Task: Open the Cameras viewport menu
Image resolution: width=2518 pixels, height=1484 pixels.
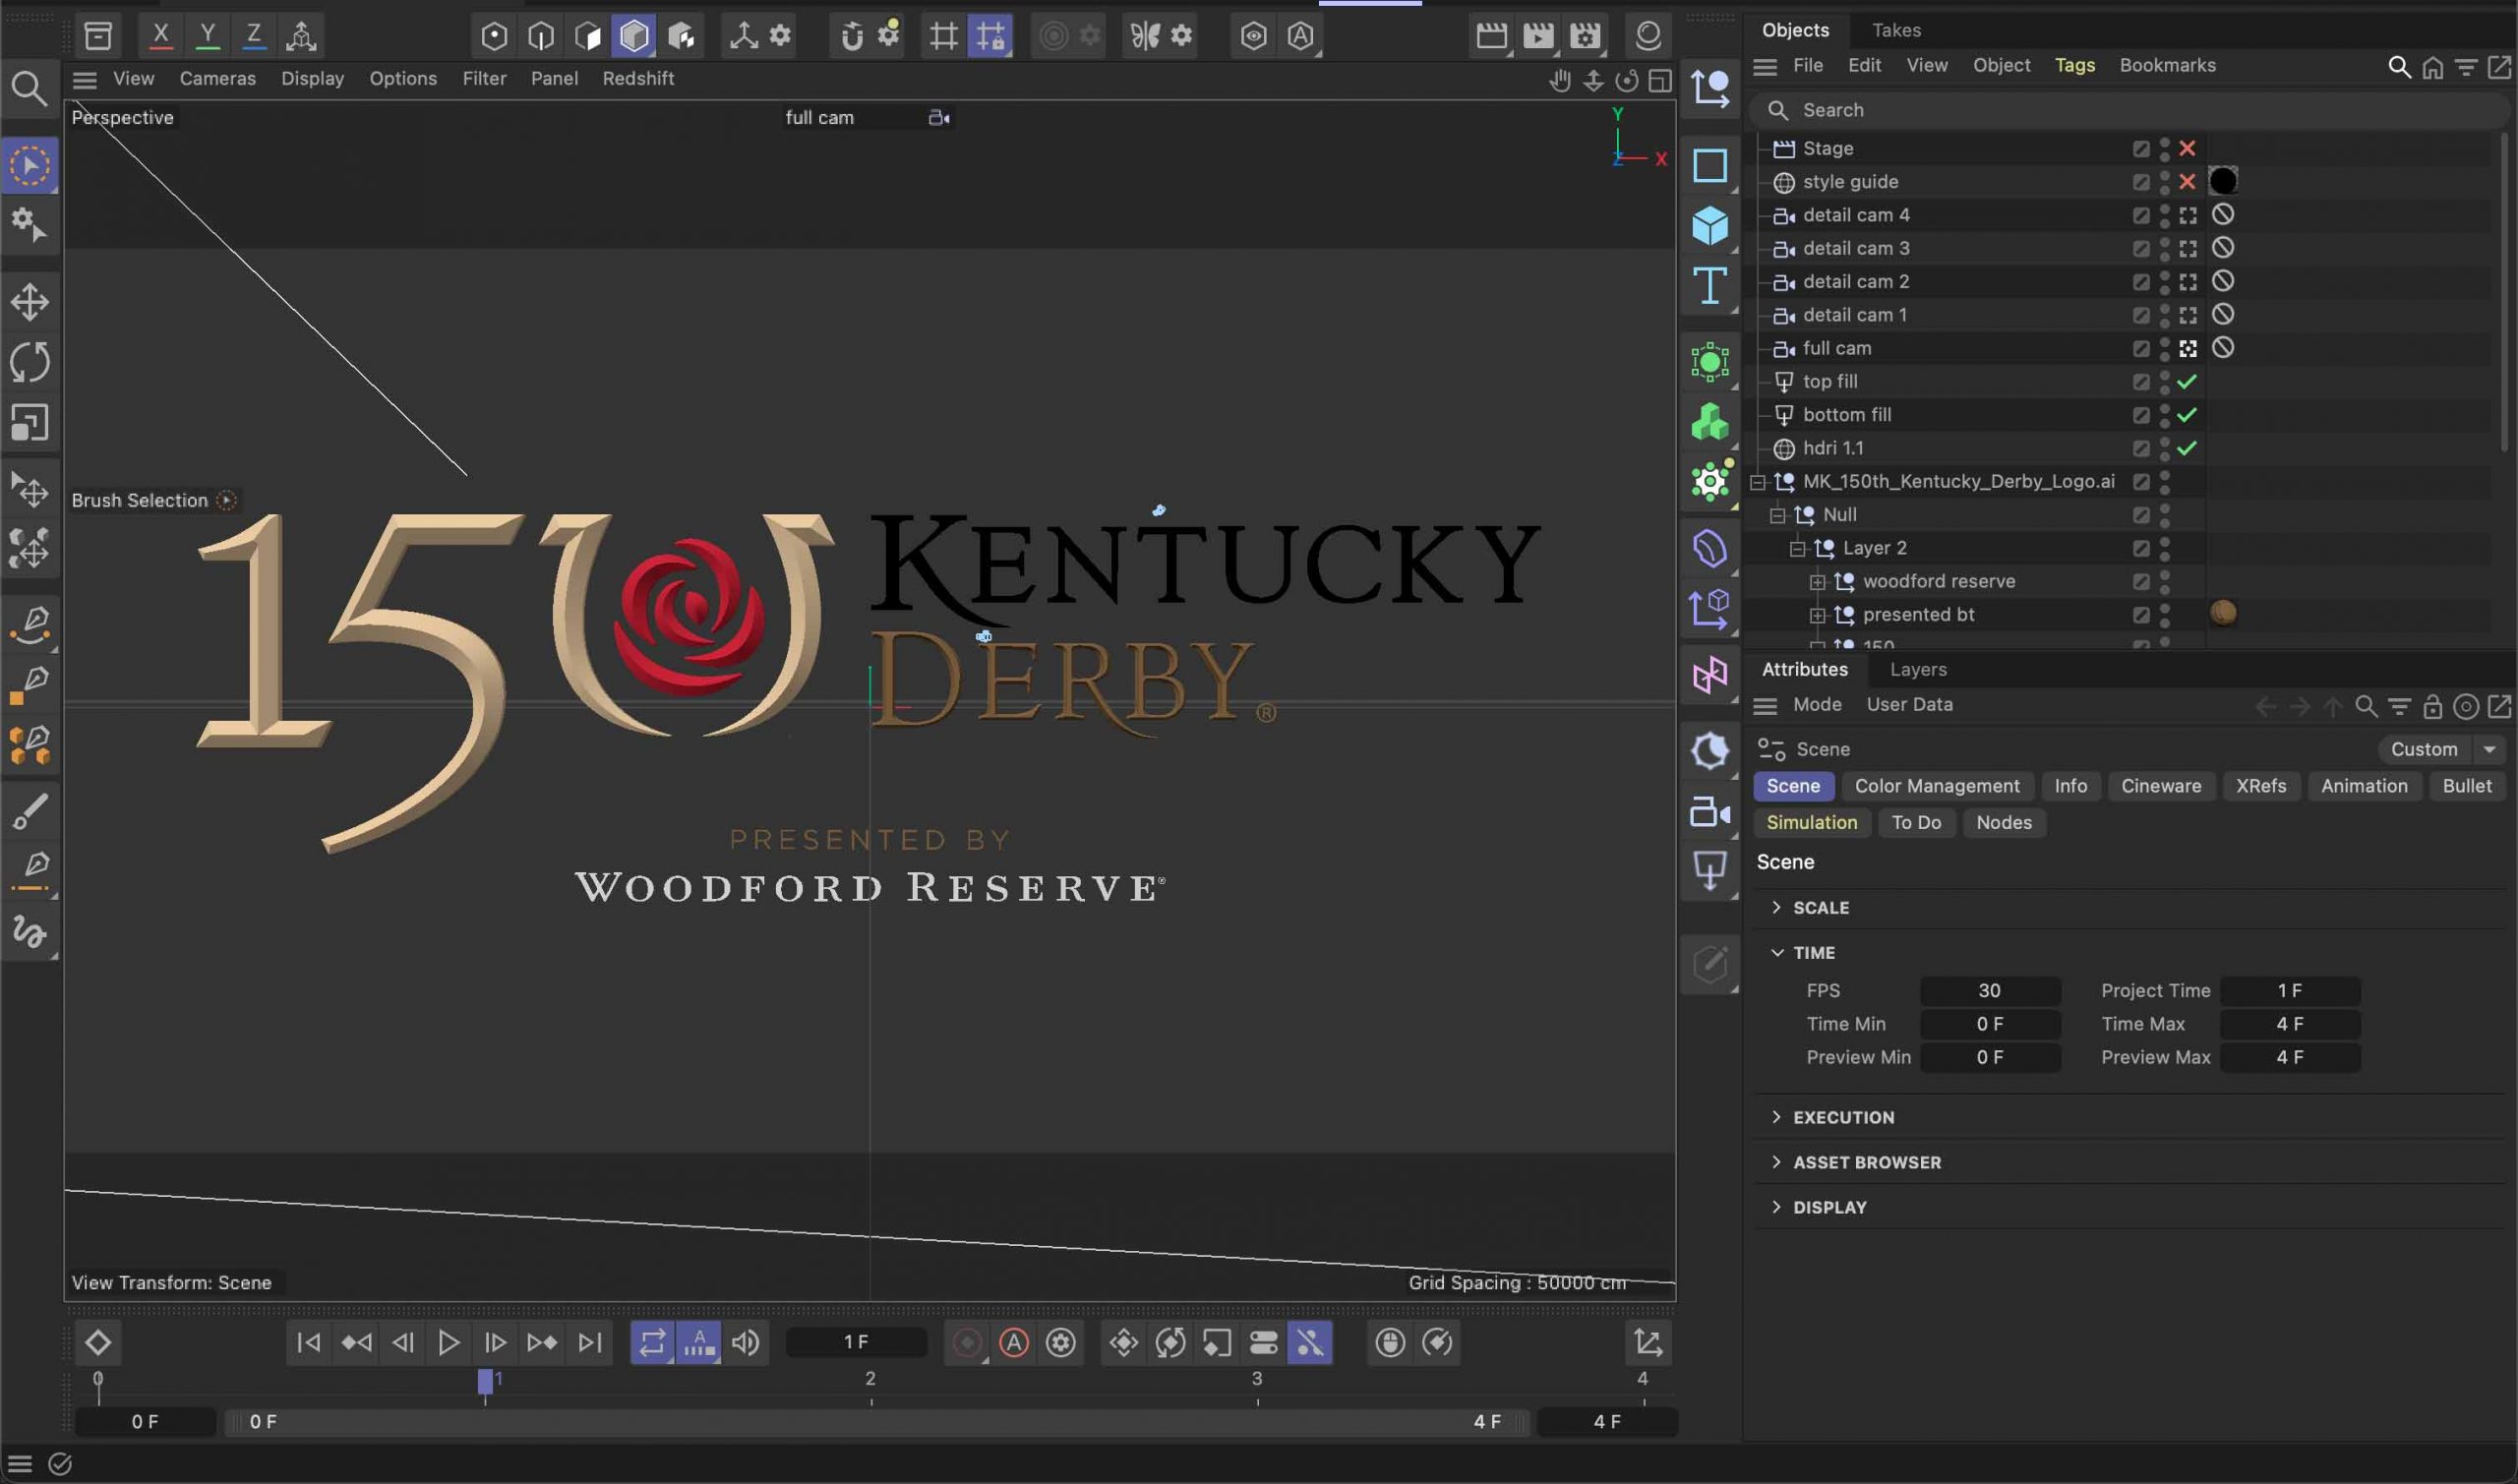Action: pyautogui.click(x=217, y=78)
